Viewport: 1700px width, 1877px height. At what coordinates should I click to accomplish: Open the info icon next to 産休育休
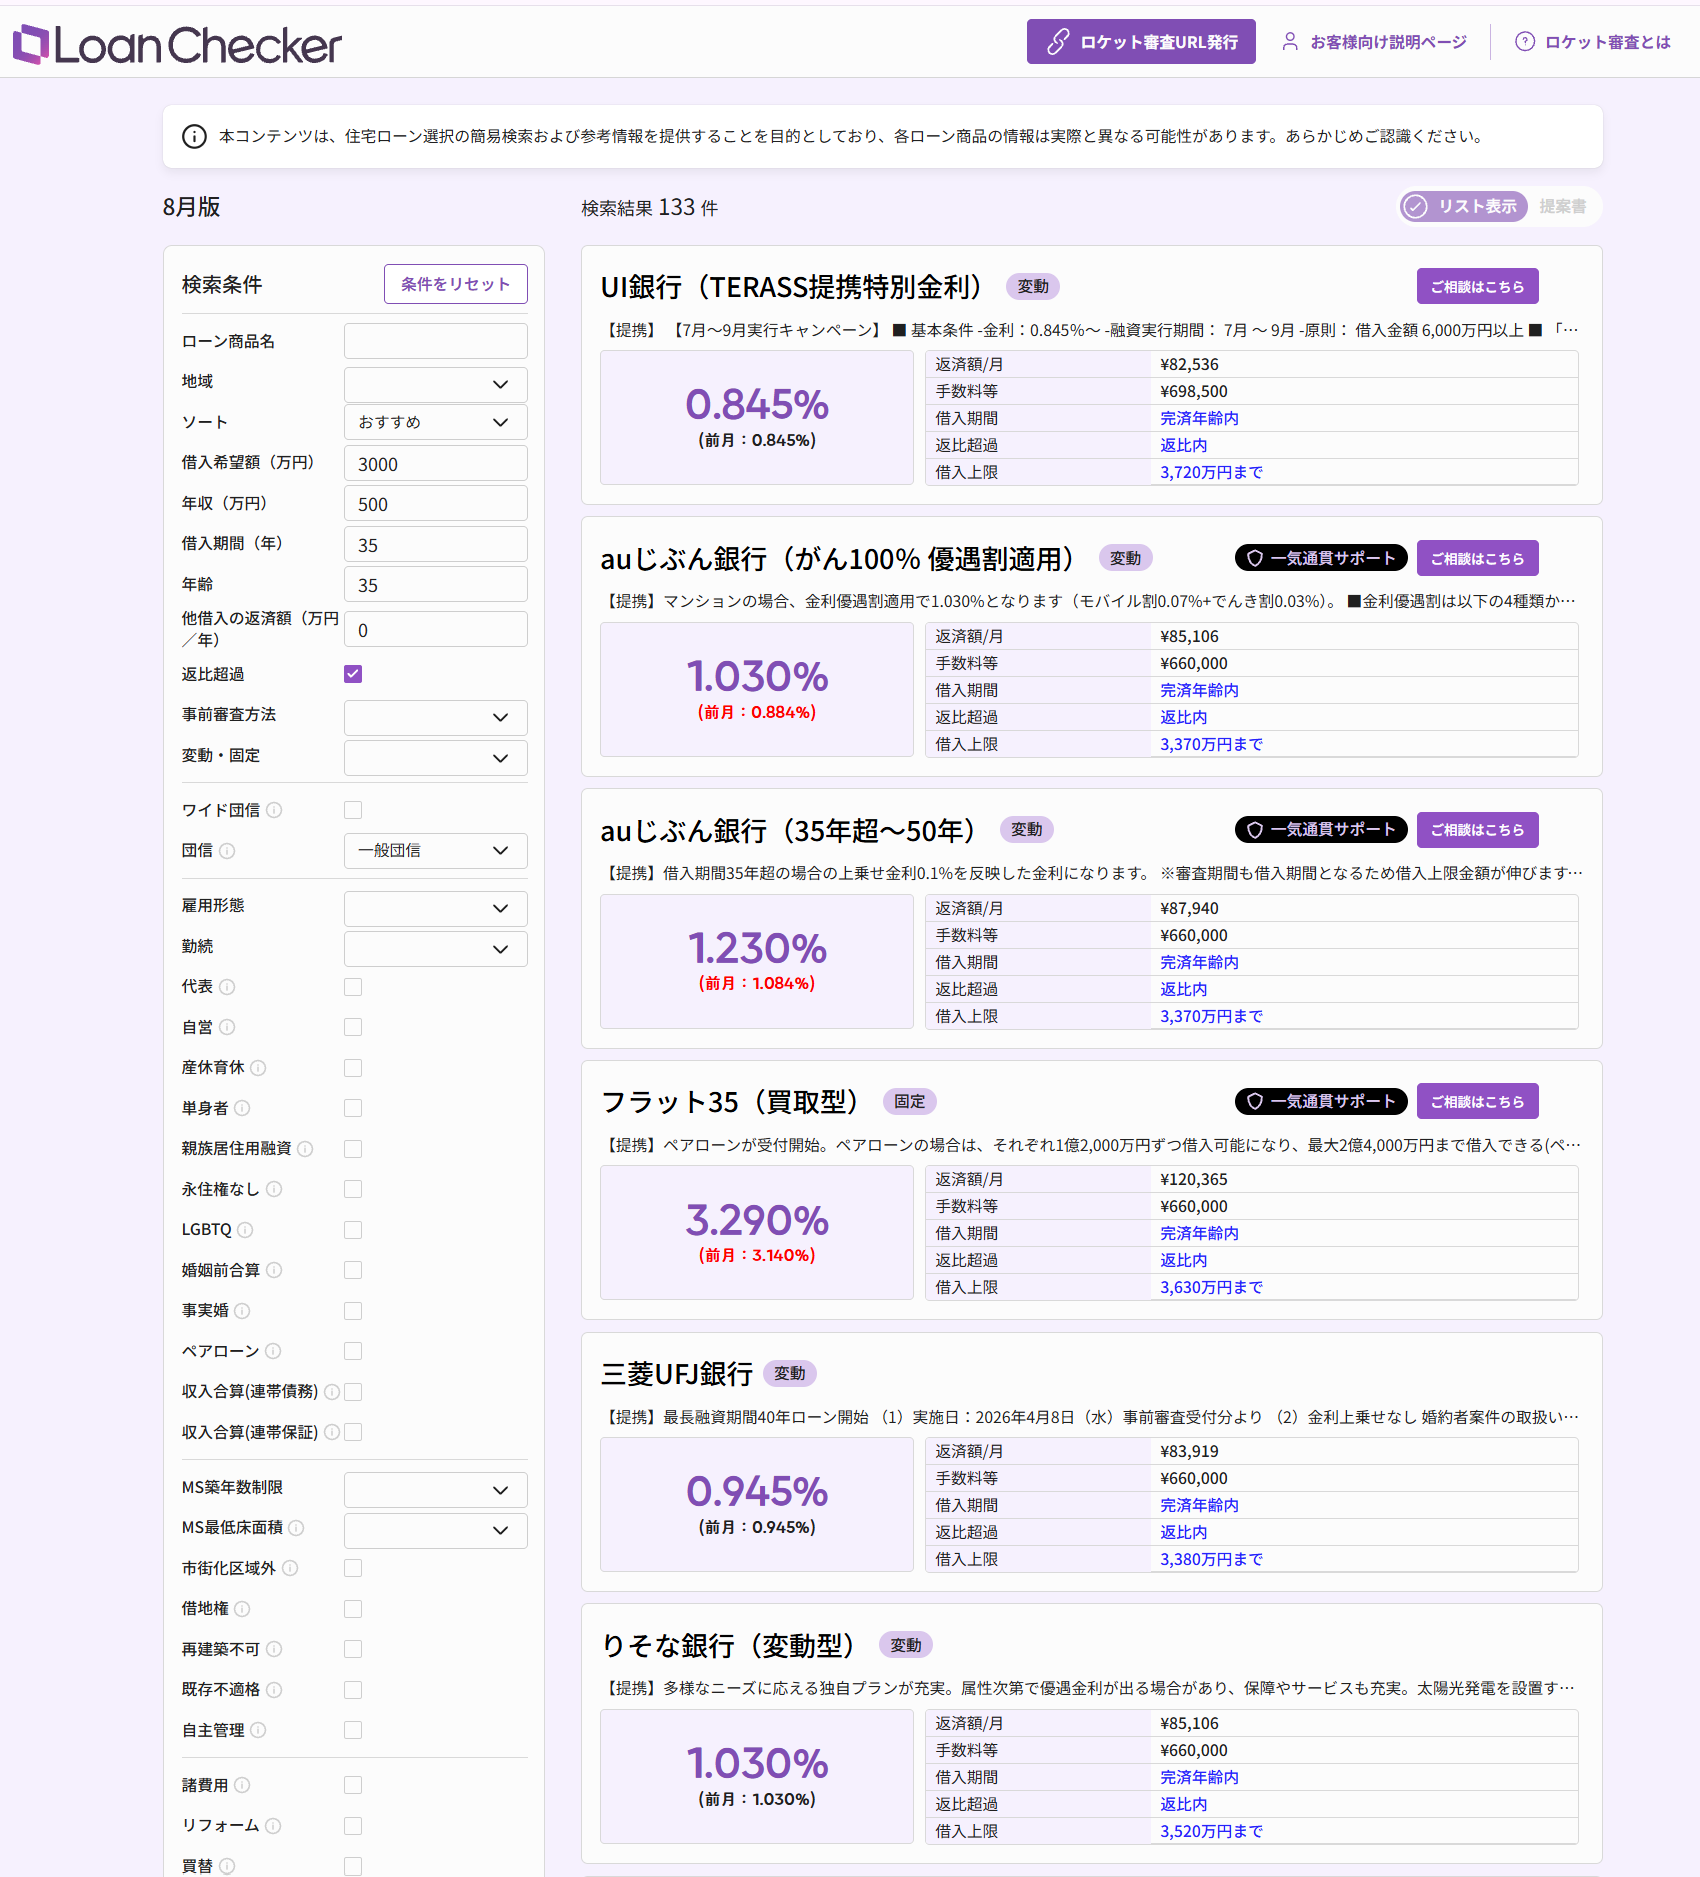pyautogui.click(x=258, y=1068)
